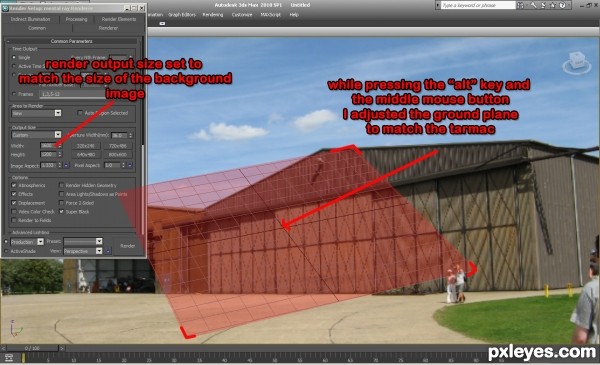600x365 pixels.
Task: Click the Communication Center satellite icon
Action: (543, 5)
